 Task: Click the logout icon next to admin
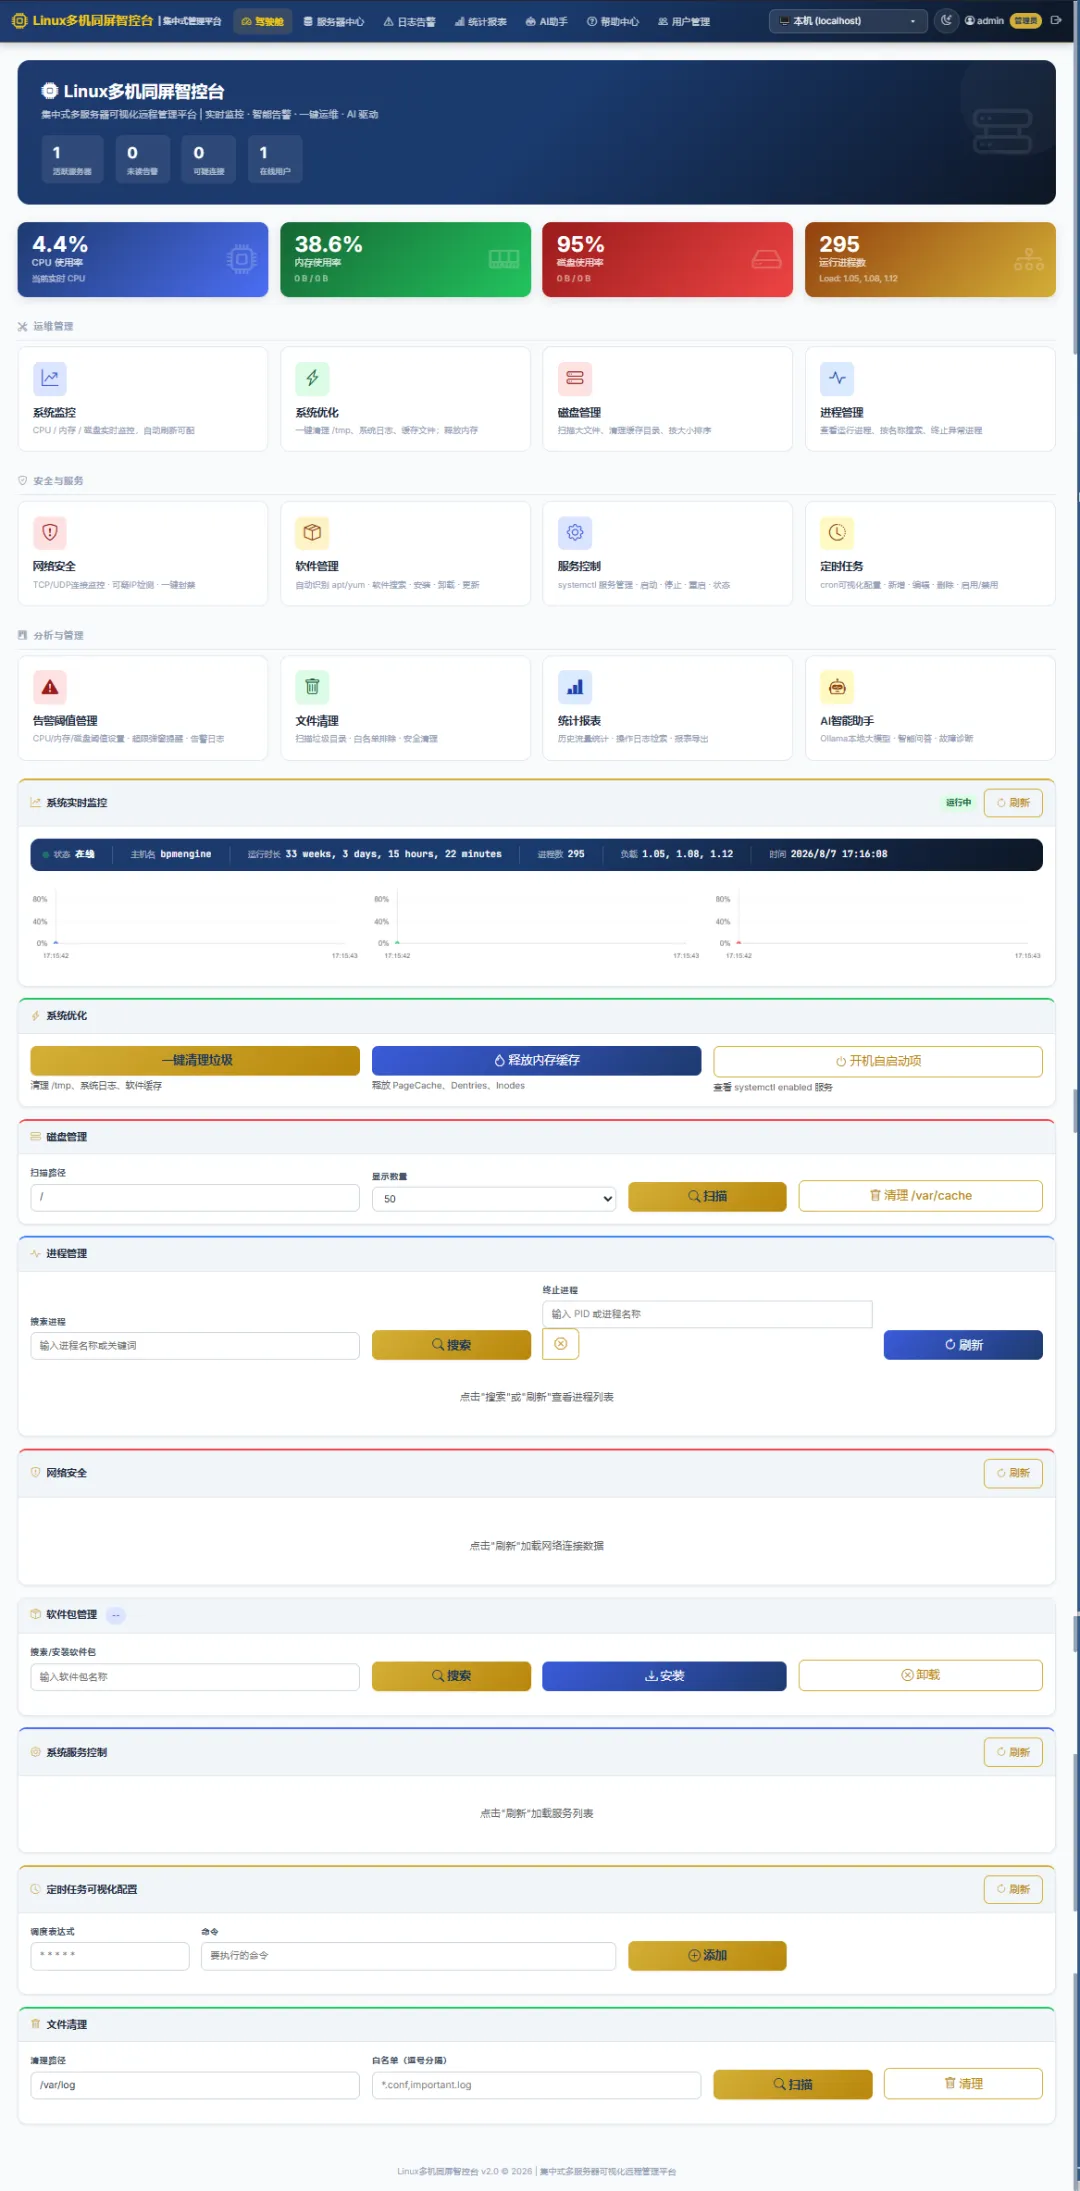[1056, 20]
